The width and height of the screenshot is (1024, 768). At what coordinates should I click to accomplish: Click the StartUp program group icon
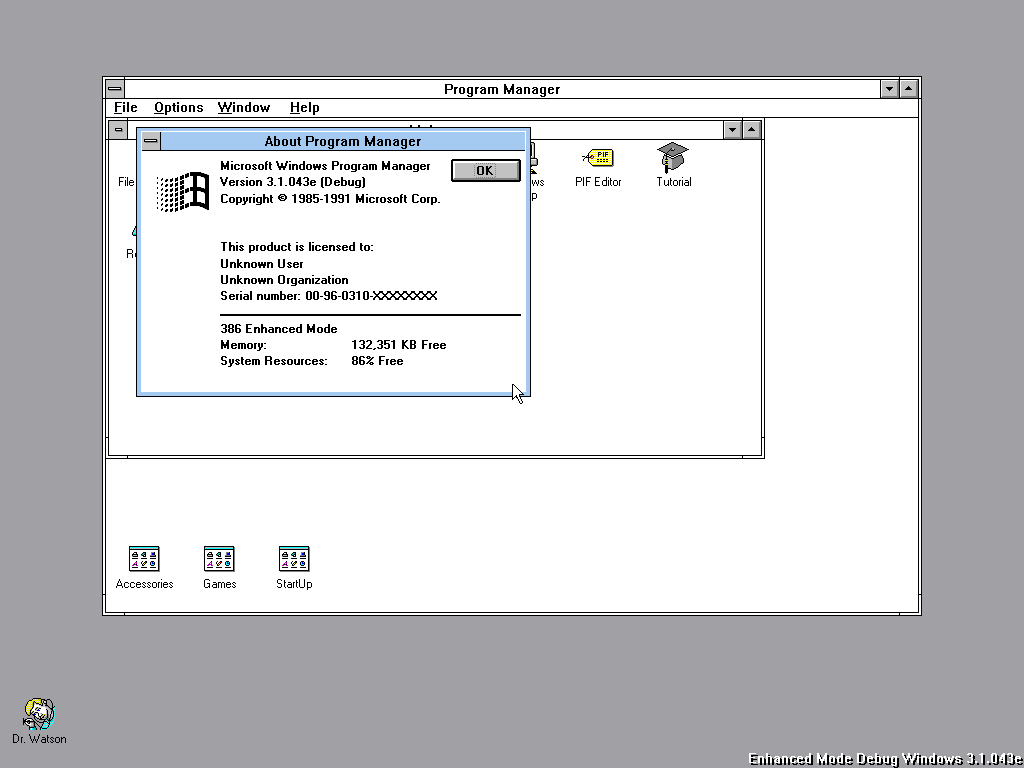coord(294,559)
